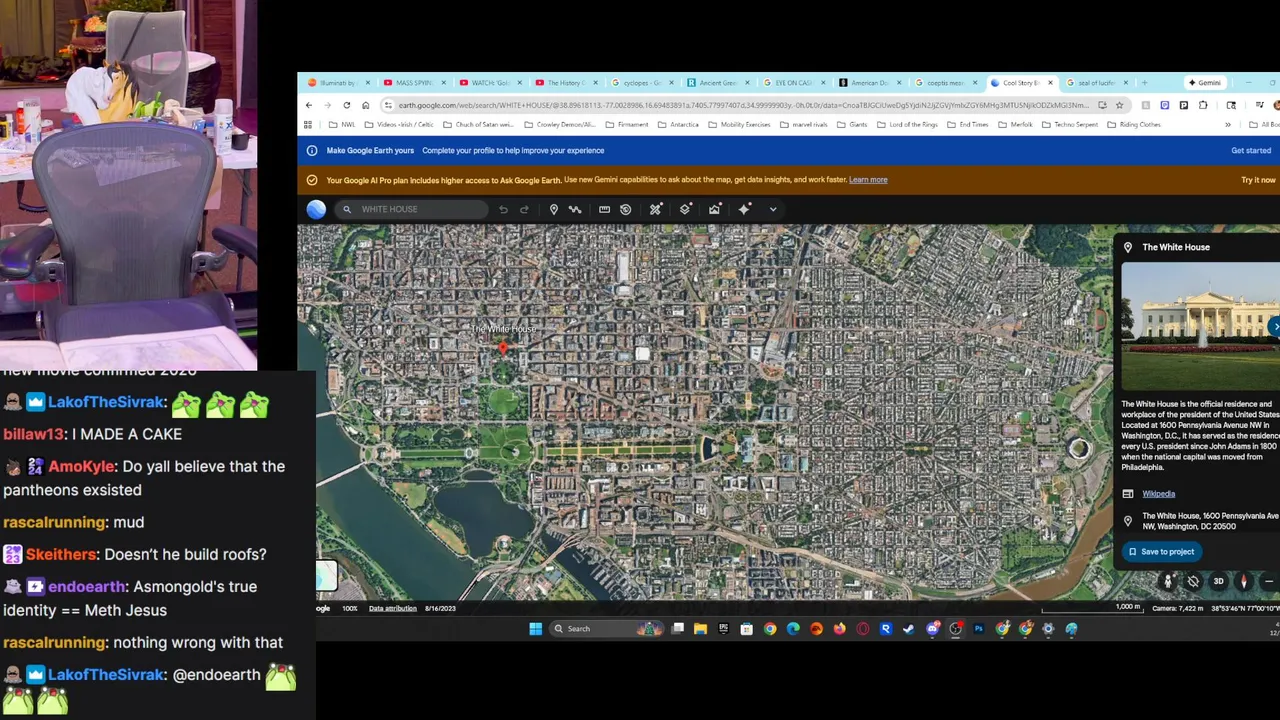Toggle the 3D view button

click(1218, 581)
